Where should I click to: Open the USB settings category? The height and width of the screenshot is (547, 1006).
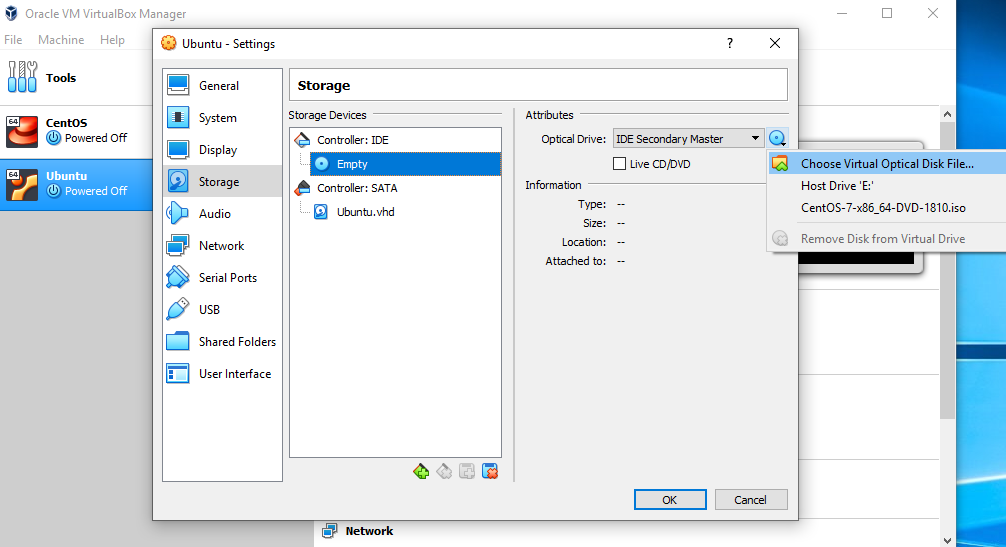tap(222, 310)
